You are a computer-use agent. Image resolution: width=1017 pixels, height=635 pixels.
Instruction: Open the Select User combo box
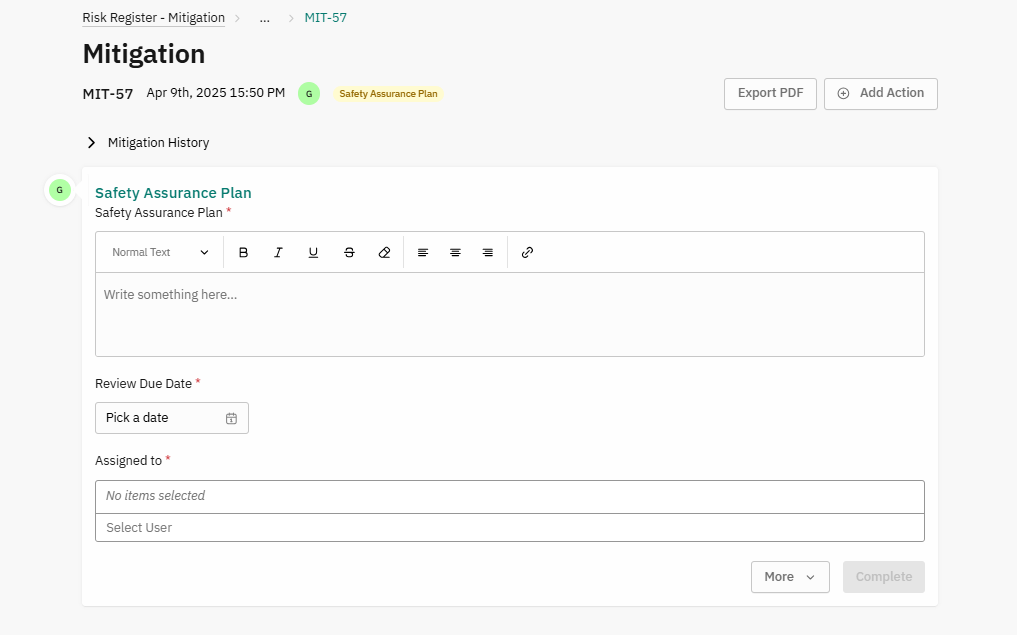click(510, 527)
